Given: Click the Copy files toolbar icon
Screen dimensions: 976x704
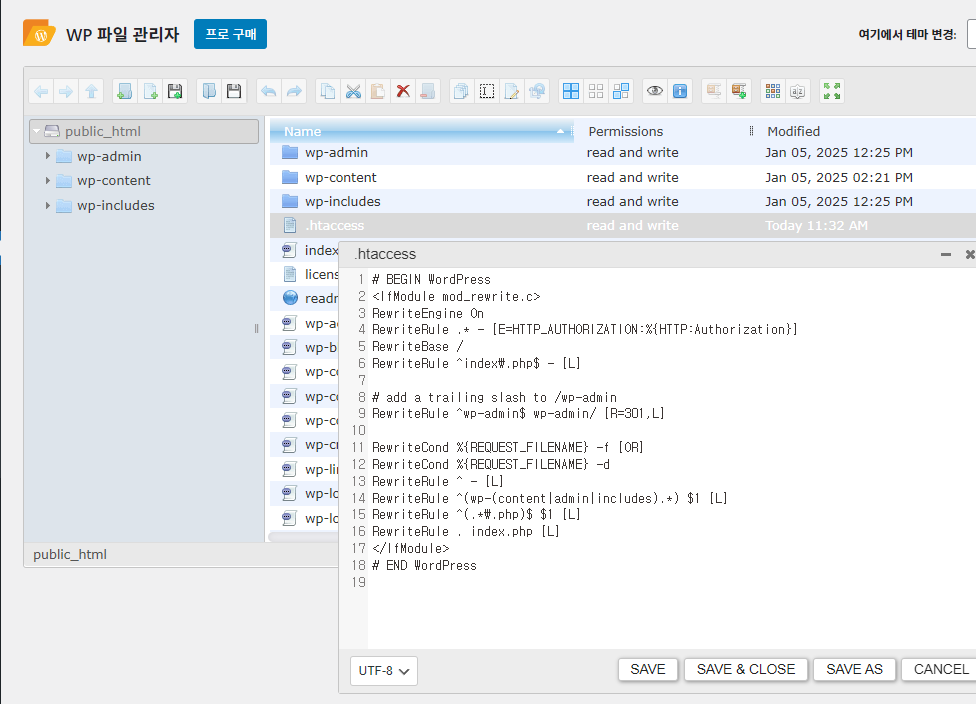Looking at the screenshot, I should [327, 92].
